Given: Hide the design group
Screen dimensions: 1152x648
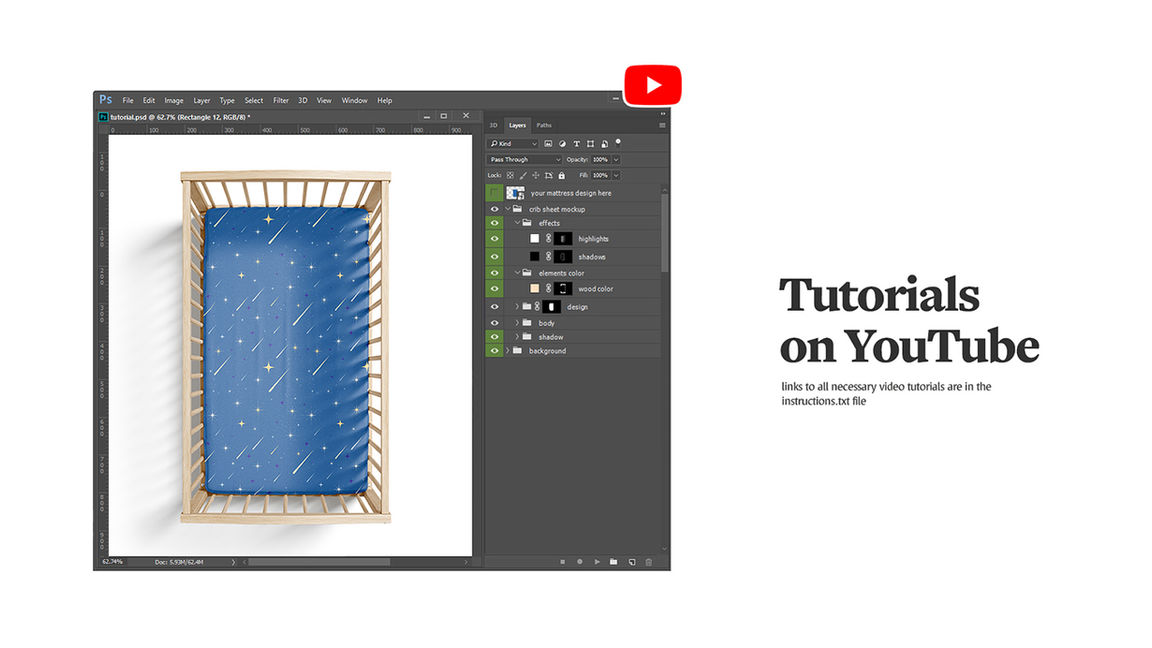Looking at the screenshot, I should click(494, 306).
